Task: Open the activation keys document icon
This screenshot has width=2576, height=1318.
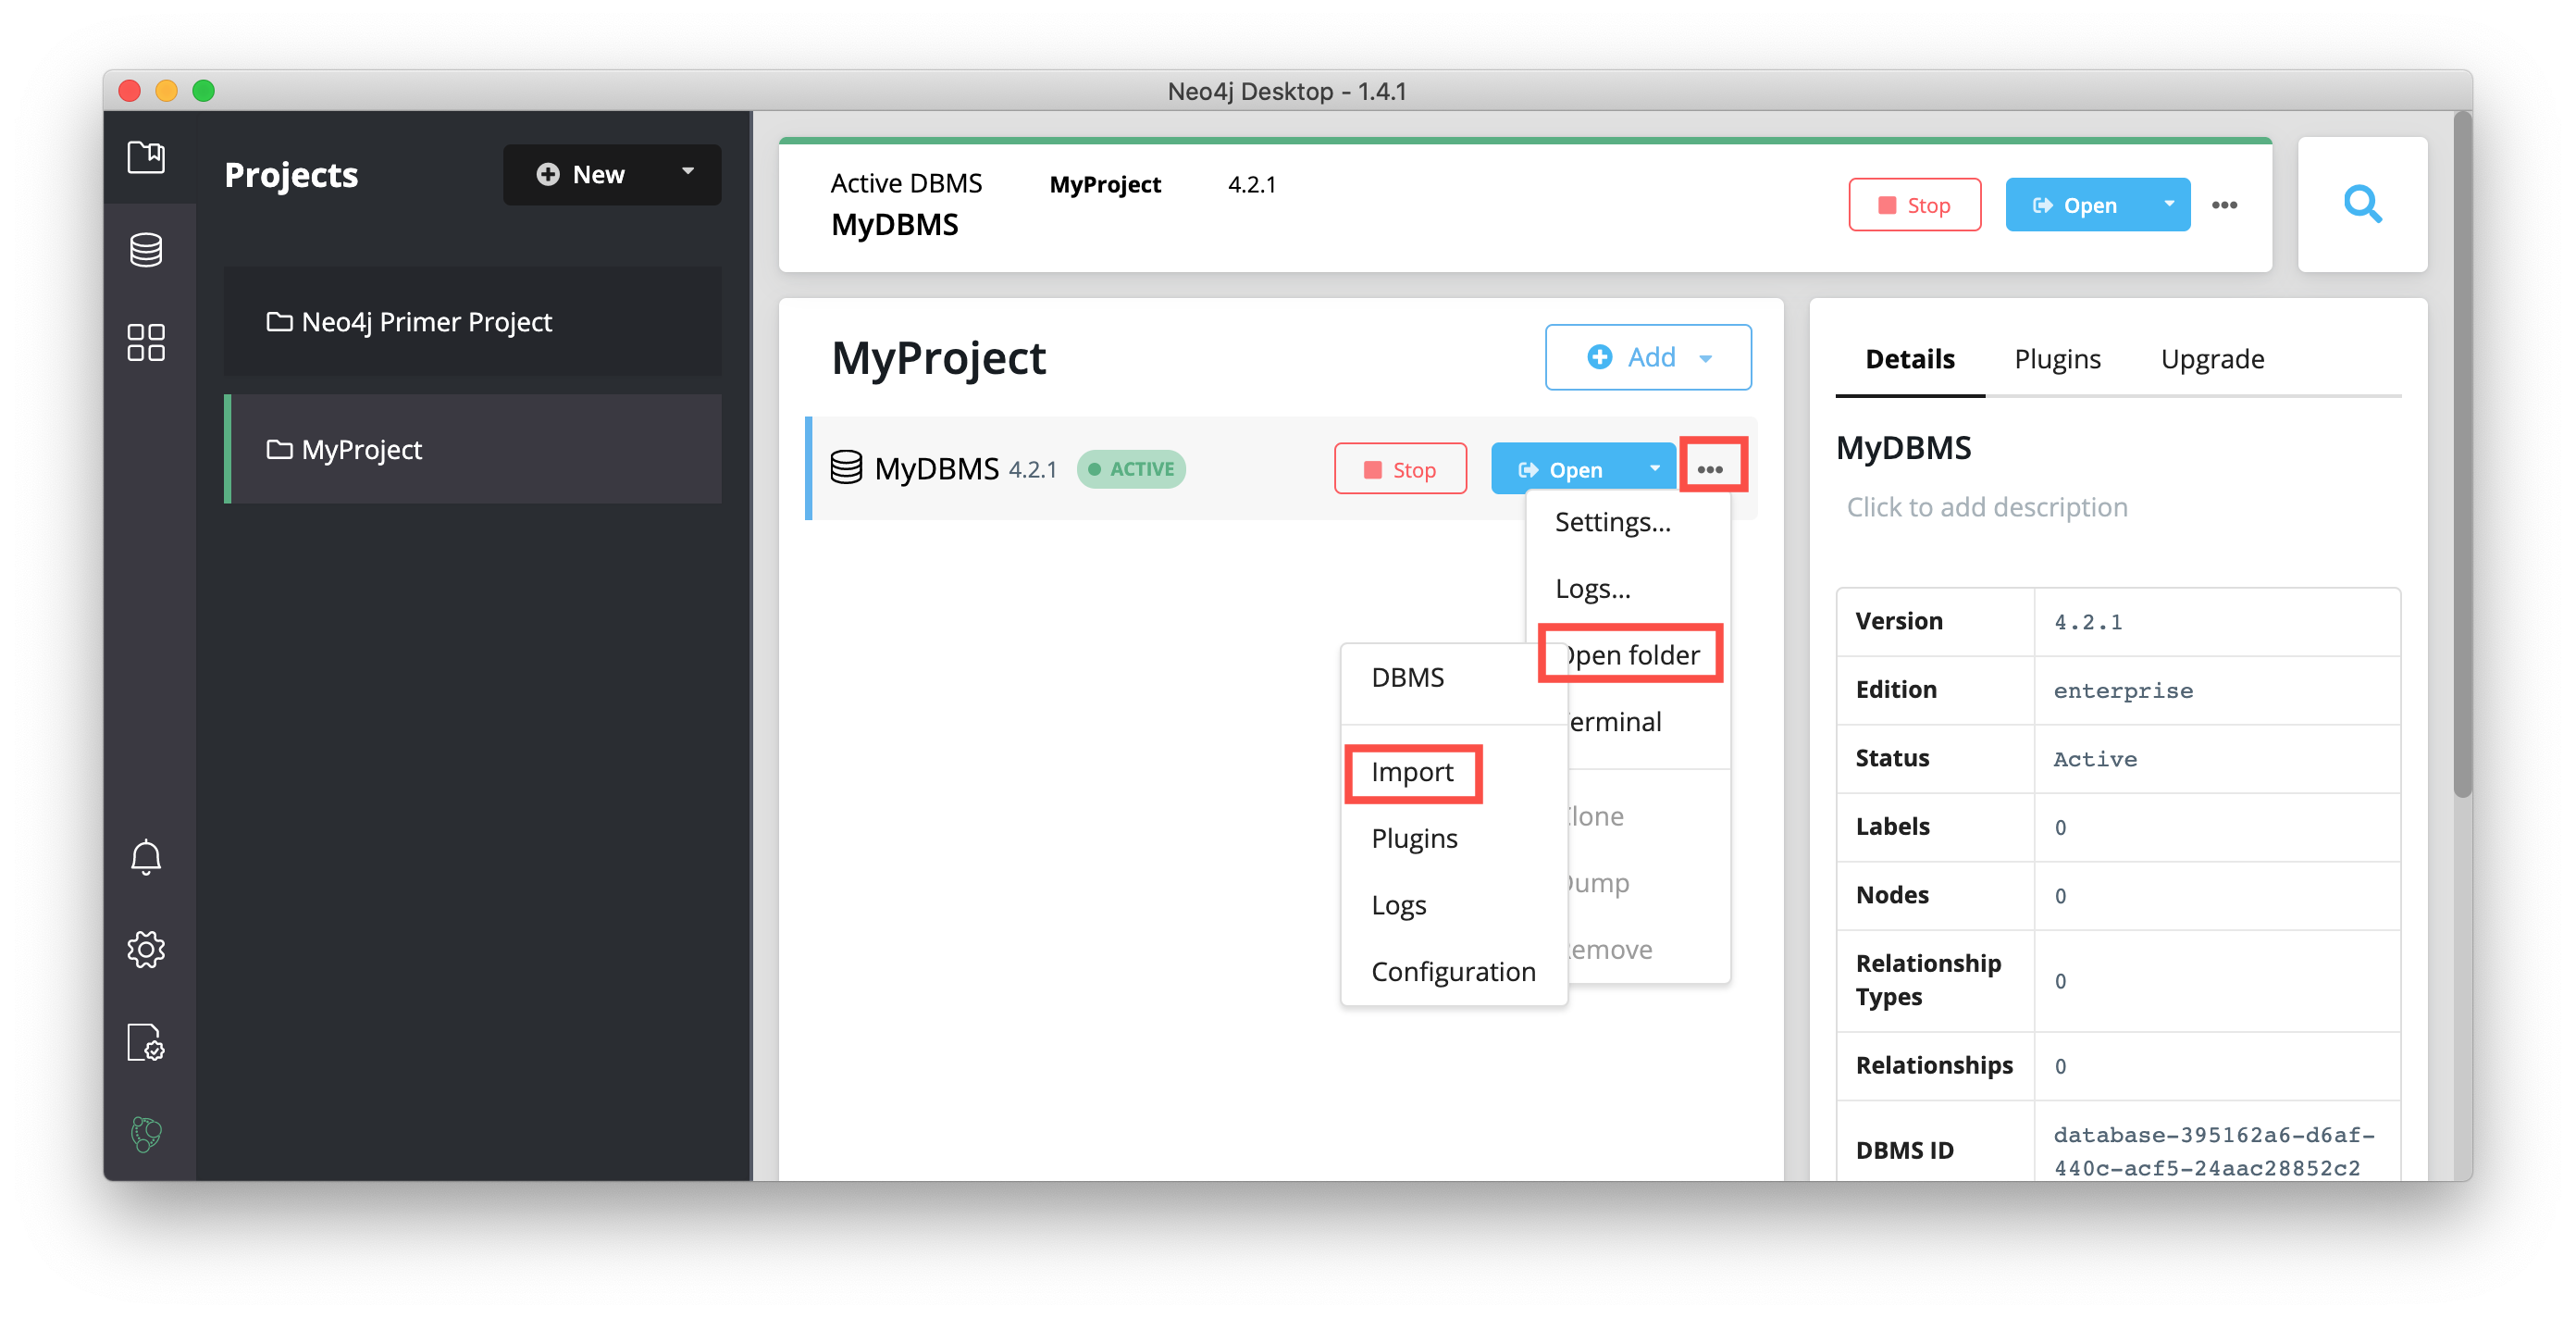Action: pyautogui.click(x=146, y=1042)
